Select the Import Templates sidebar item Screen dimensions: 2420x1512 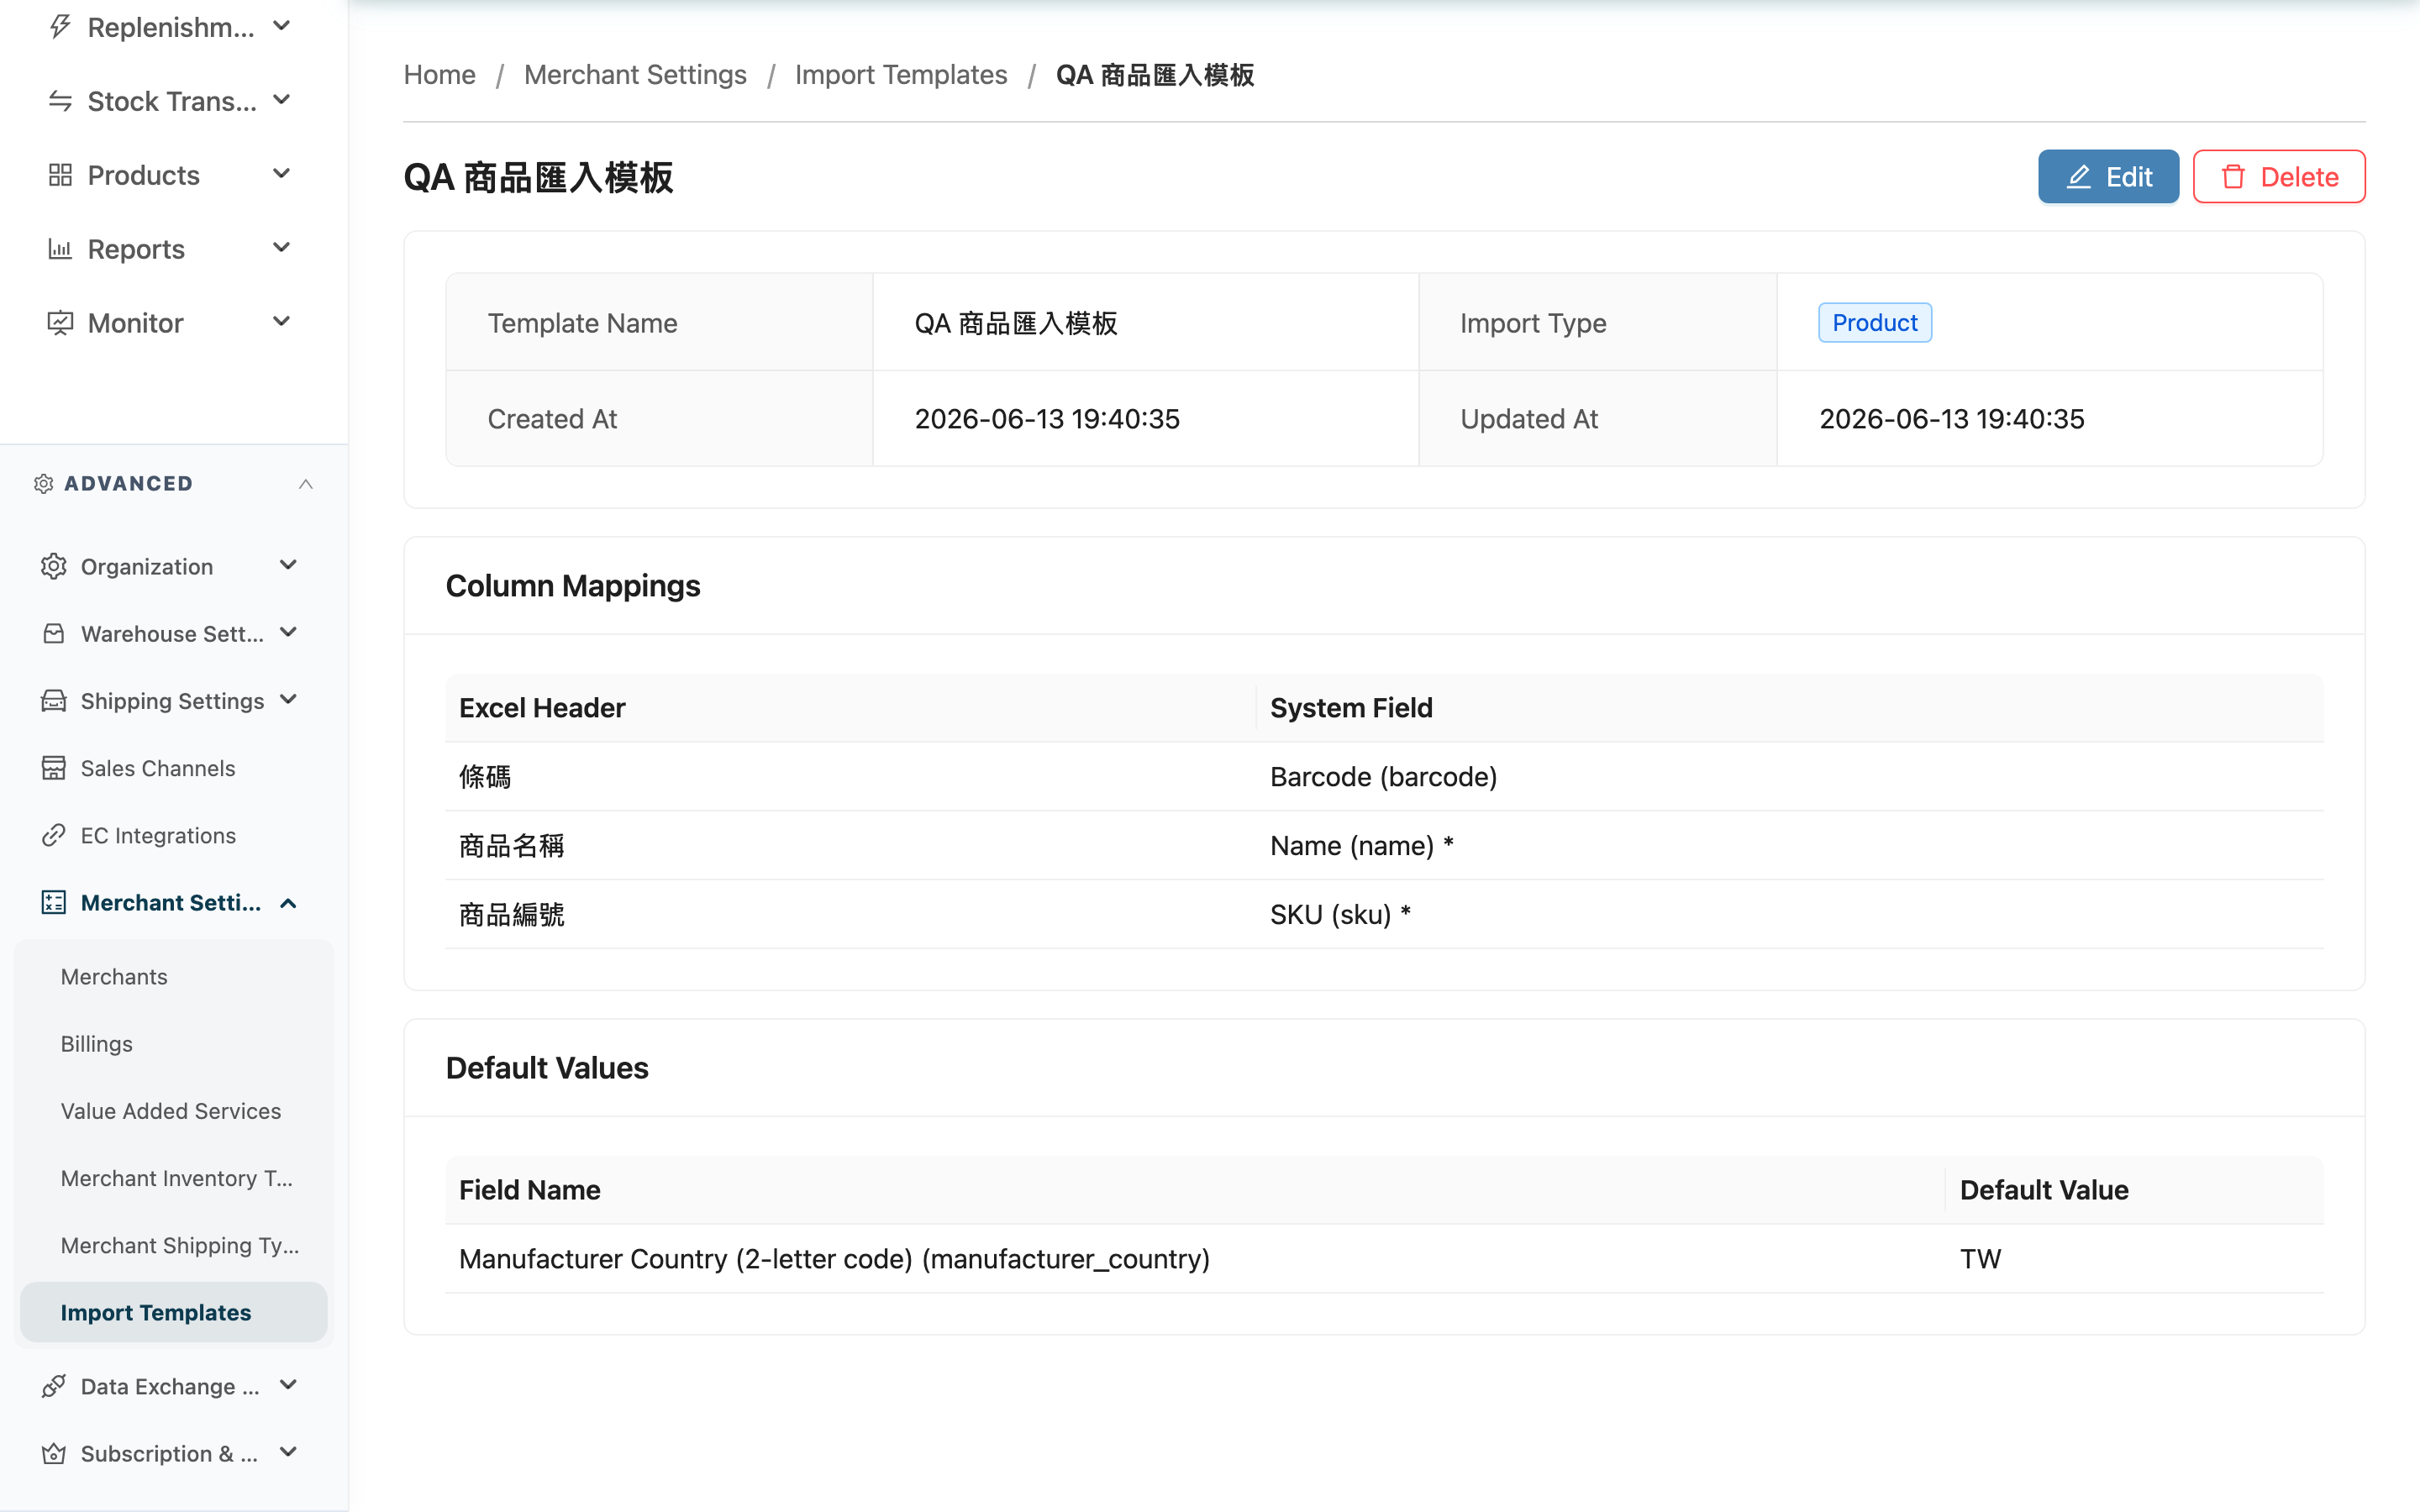click(174, 1312)
